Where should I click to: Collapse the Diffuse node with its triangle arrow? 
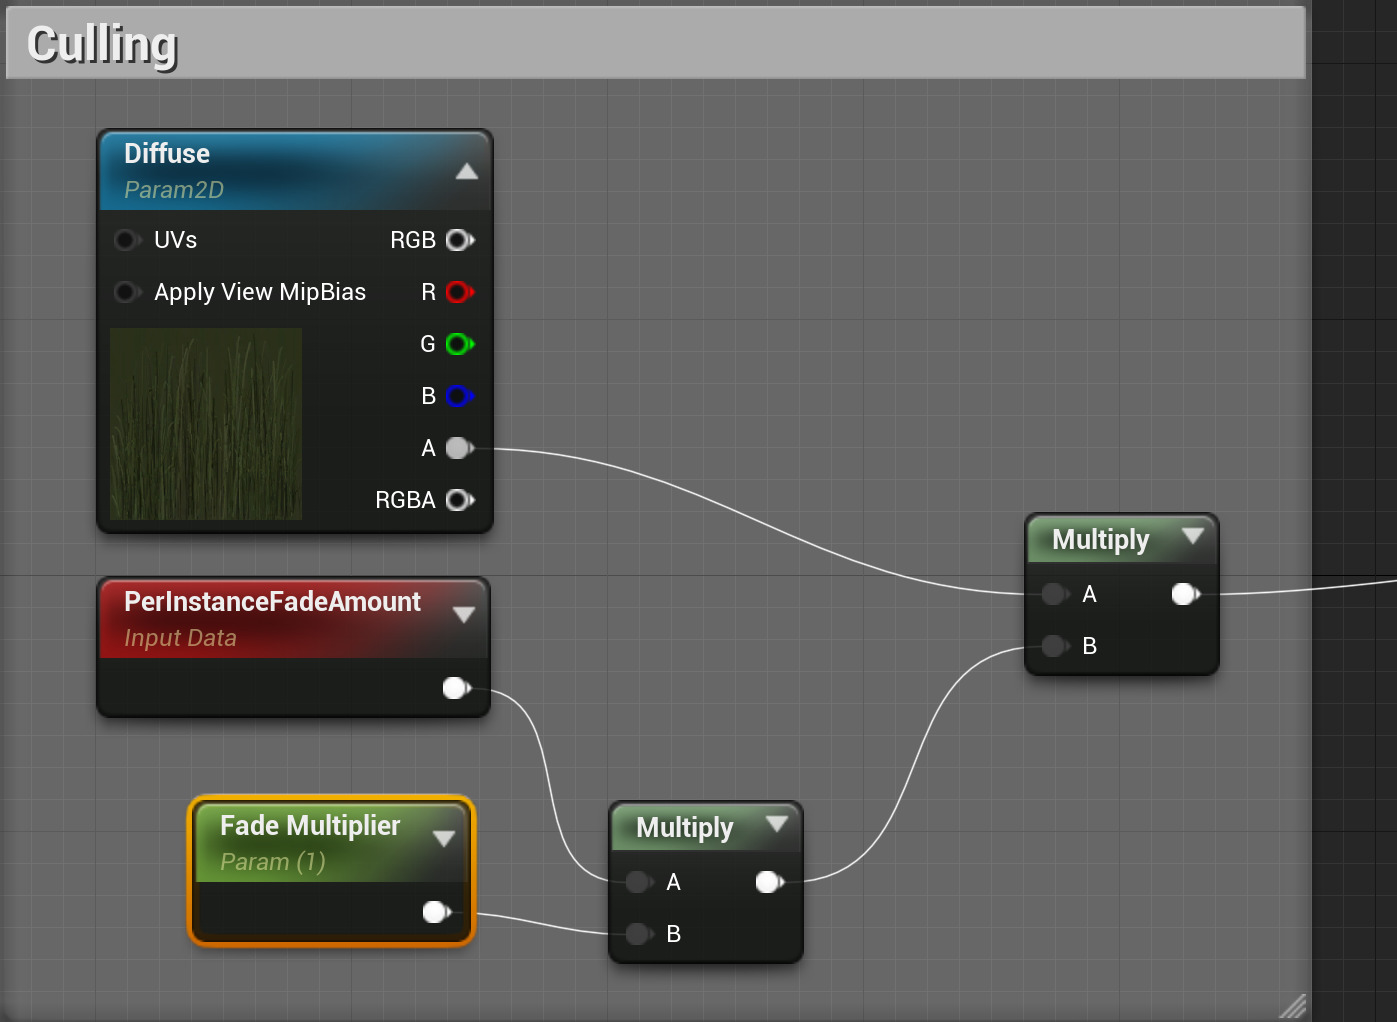pyautogui.click(x=467, y=171)
